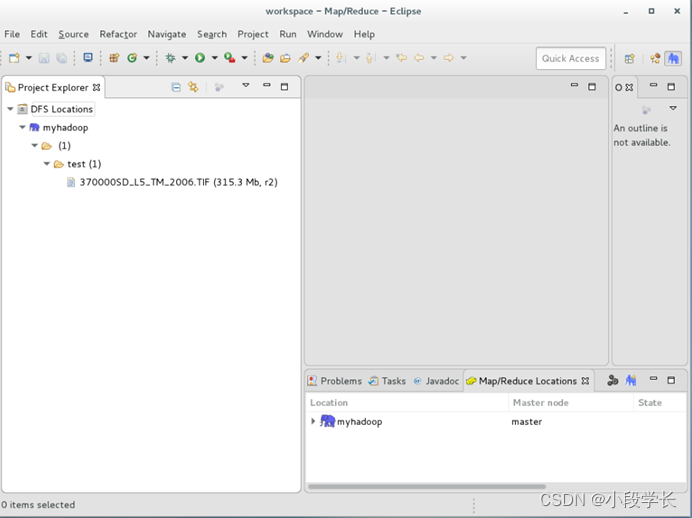The height and width of the screenshot is (518, 692).
Task: Click the Quick Access field
Action: click(571, 58)
